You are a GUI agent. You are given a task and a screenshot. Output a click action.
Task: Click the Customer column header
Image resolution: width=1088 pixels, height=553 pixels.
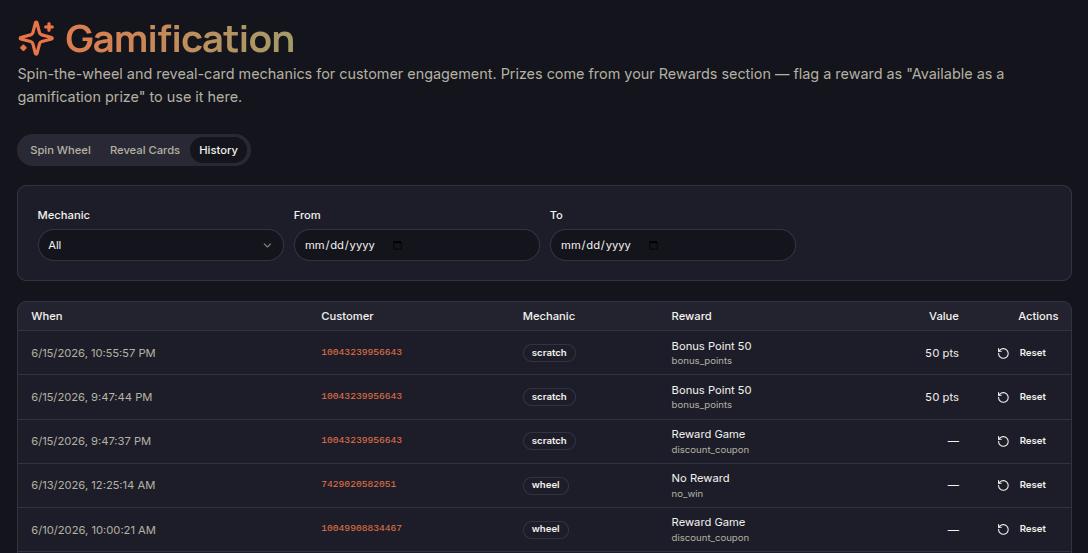click(x=347, y=316)
